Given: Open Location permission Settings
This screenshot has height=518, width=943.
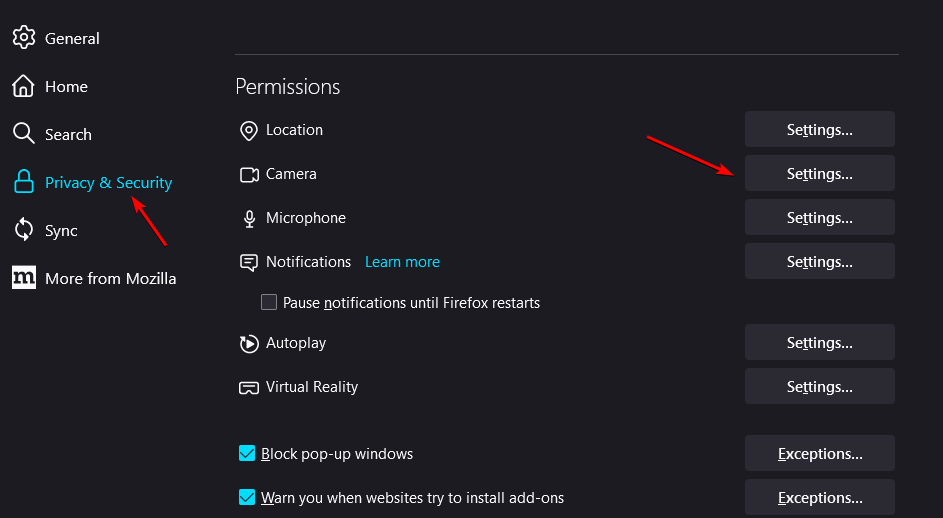Looking at the screenshot, I should (819, 130).
